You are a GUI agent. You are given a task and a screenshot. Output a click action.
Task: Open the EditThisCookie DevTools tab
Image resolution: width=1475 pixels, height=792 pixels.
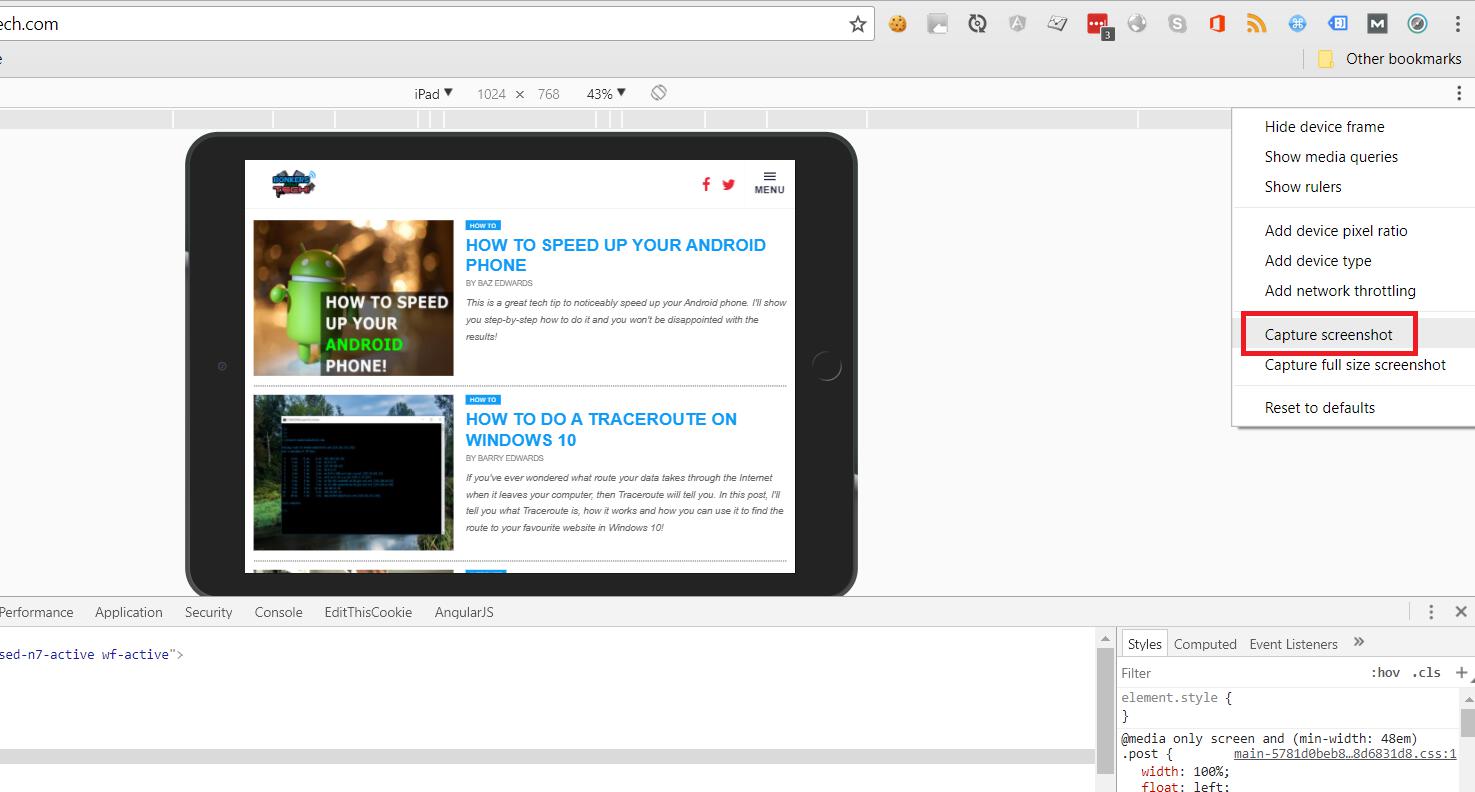click(x=368, y=612)
